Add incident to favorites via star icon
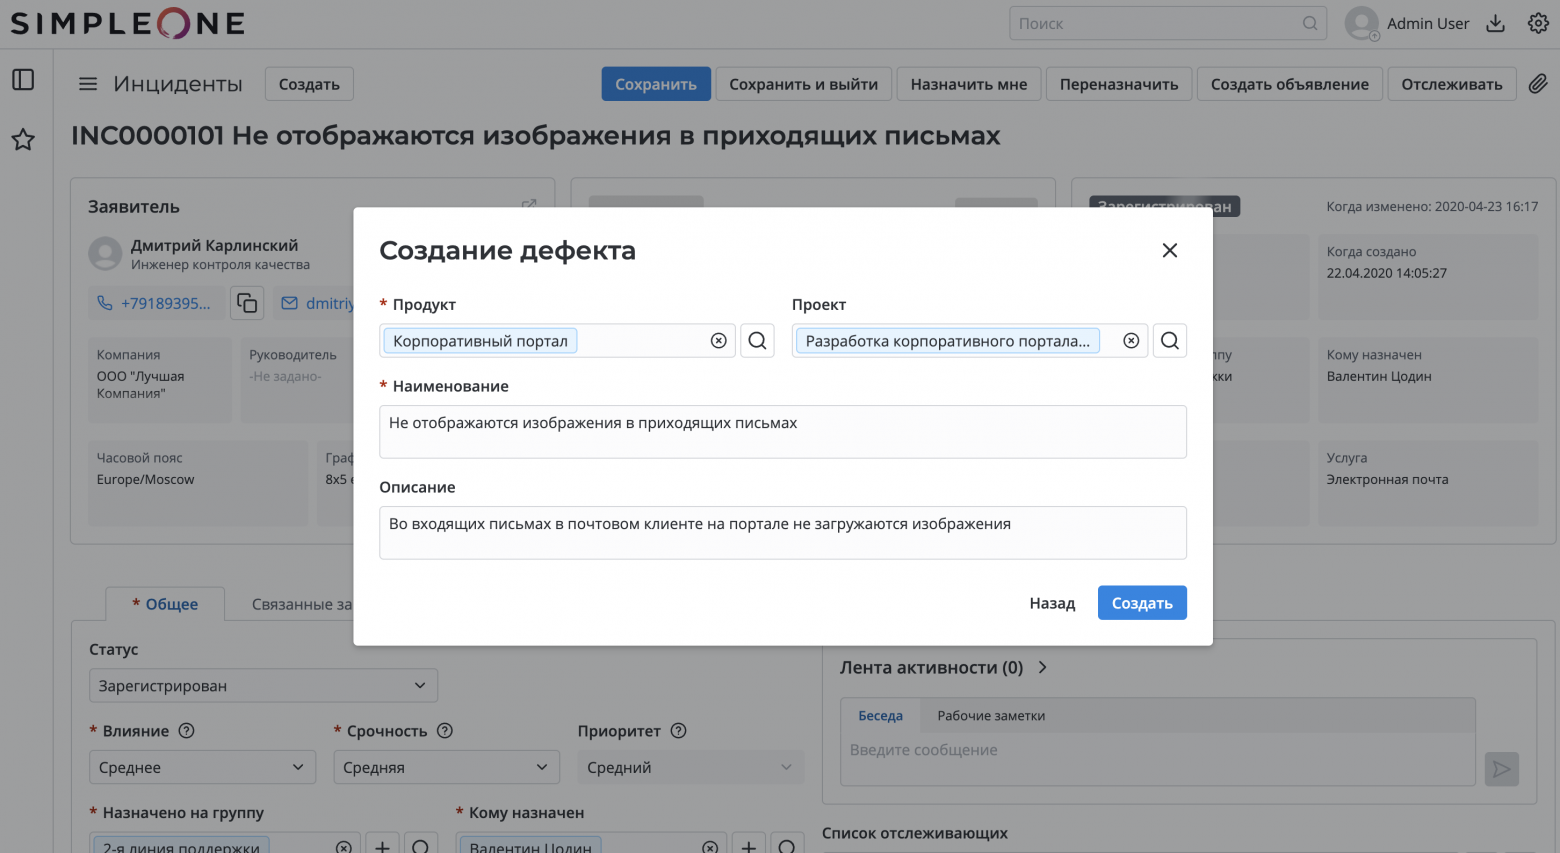 pos(22,140)
